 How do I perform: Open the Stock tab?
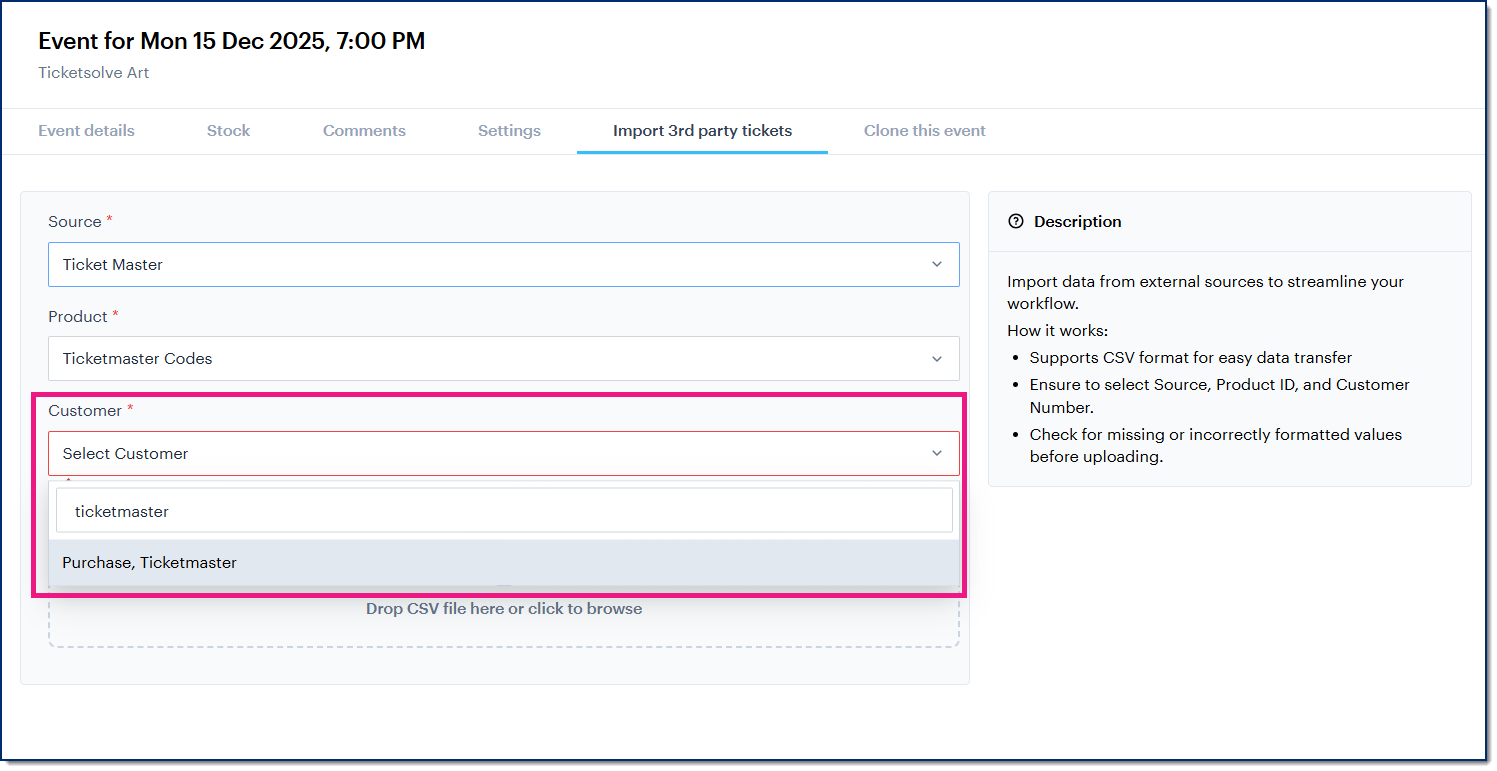(x=228, y=131)
